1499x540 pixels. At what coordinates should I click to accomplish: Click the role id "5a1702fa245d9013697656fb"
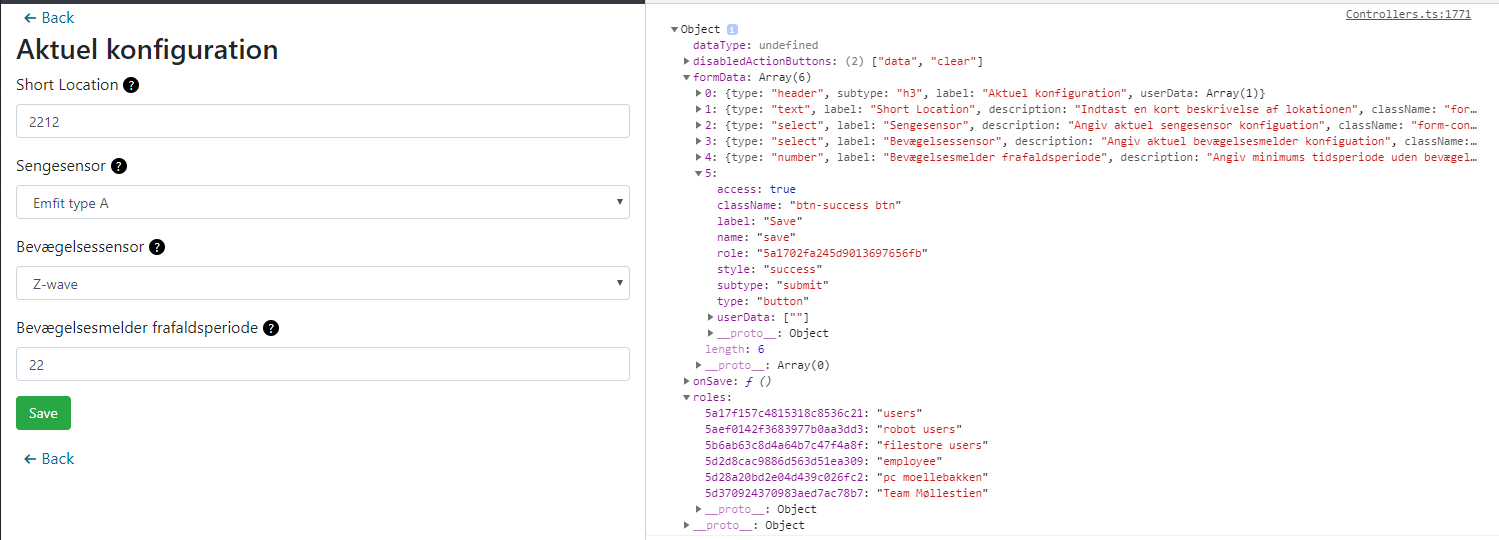click(x=840, y=254)
